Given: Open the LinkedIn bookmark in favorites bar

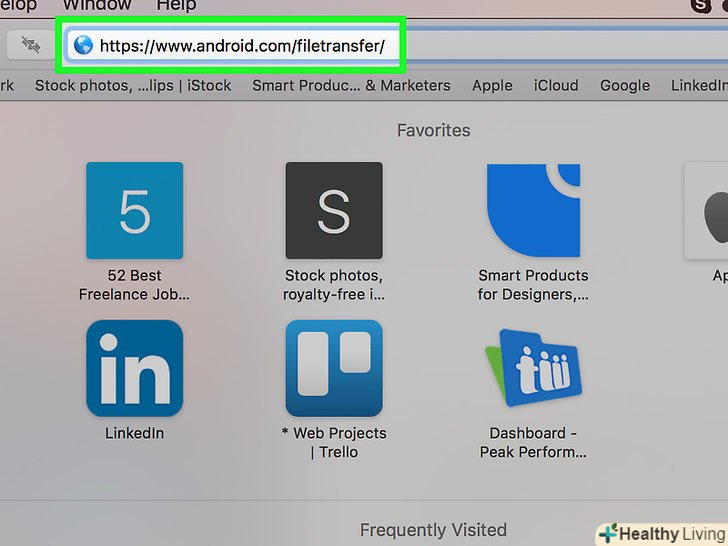Looking at the screenshot, I should 699,85.
